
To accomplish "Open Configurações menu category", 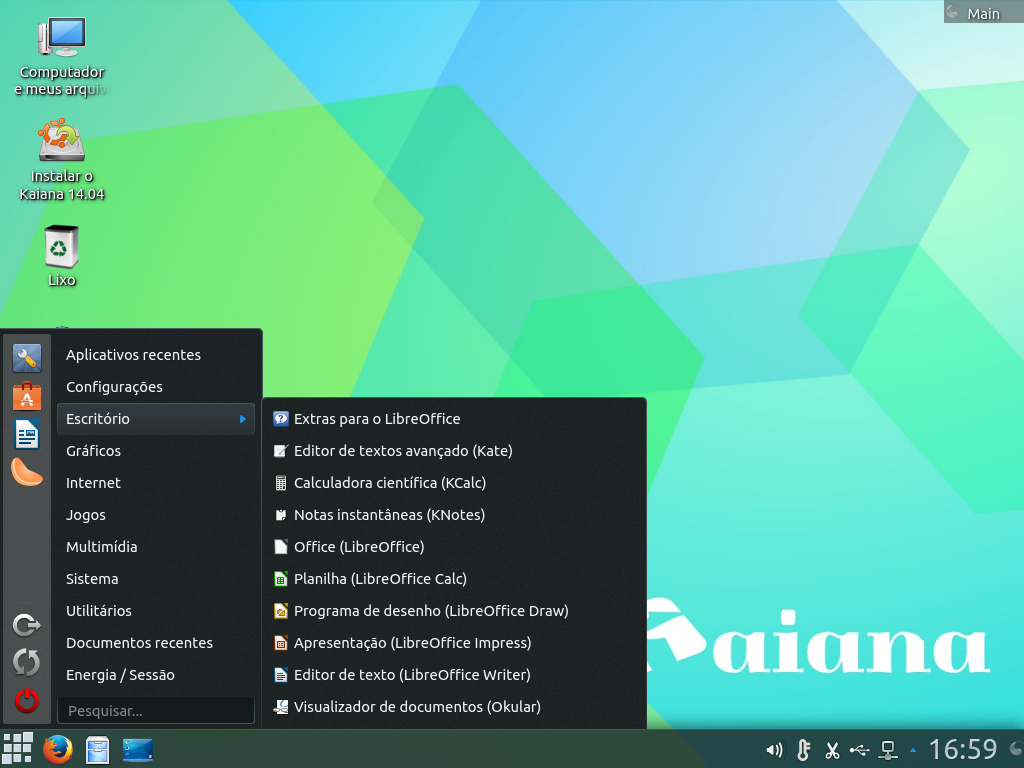I will pyautogui.click(x=155, y=387).
